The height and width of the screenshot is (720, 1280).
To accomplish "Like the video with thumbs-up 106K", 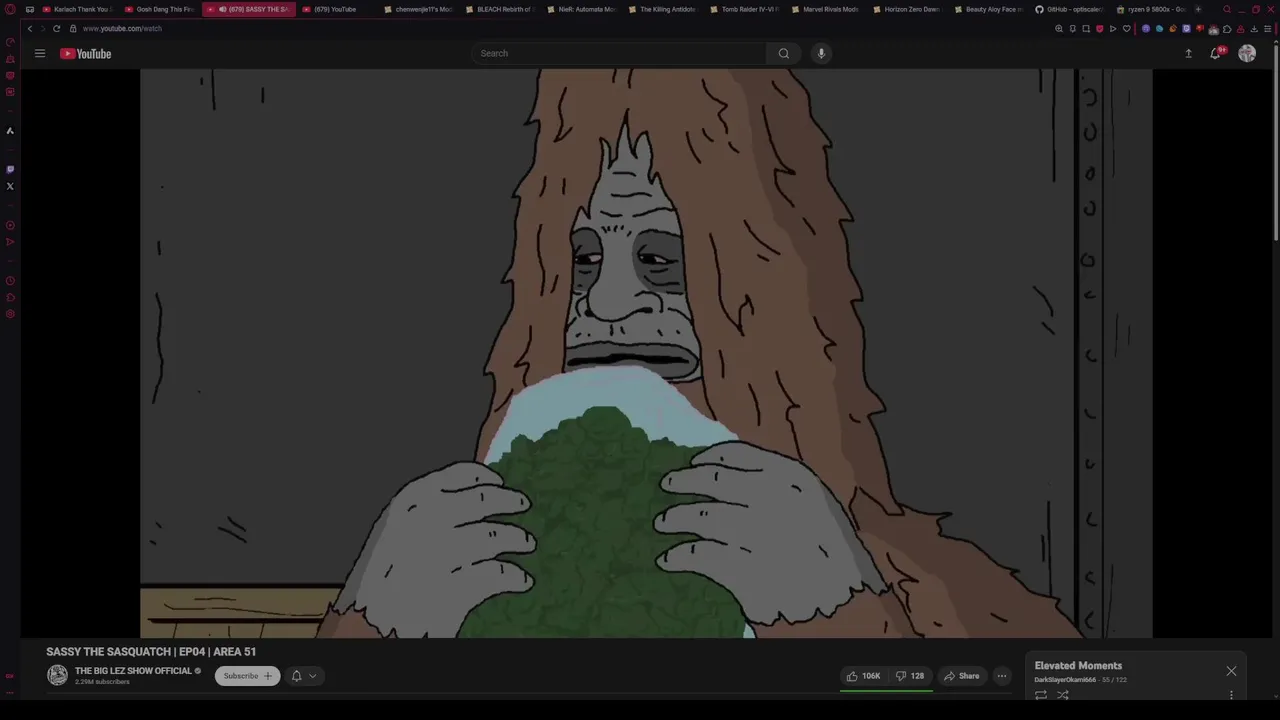I will pos(864,676).
